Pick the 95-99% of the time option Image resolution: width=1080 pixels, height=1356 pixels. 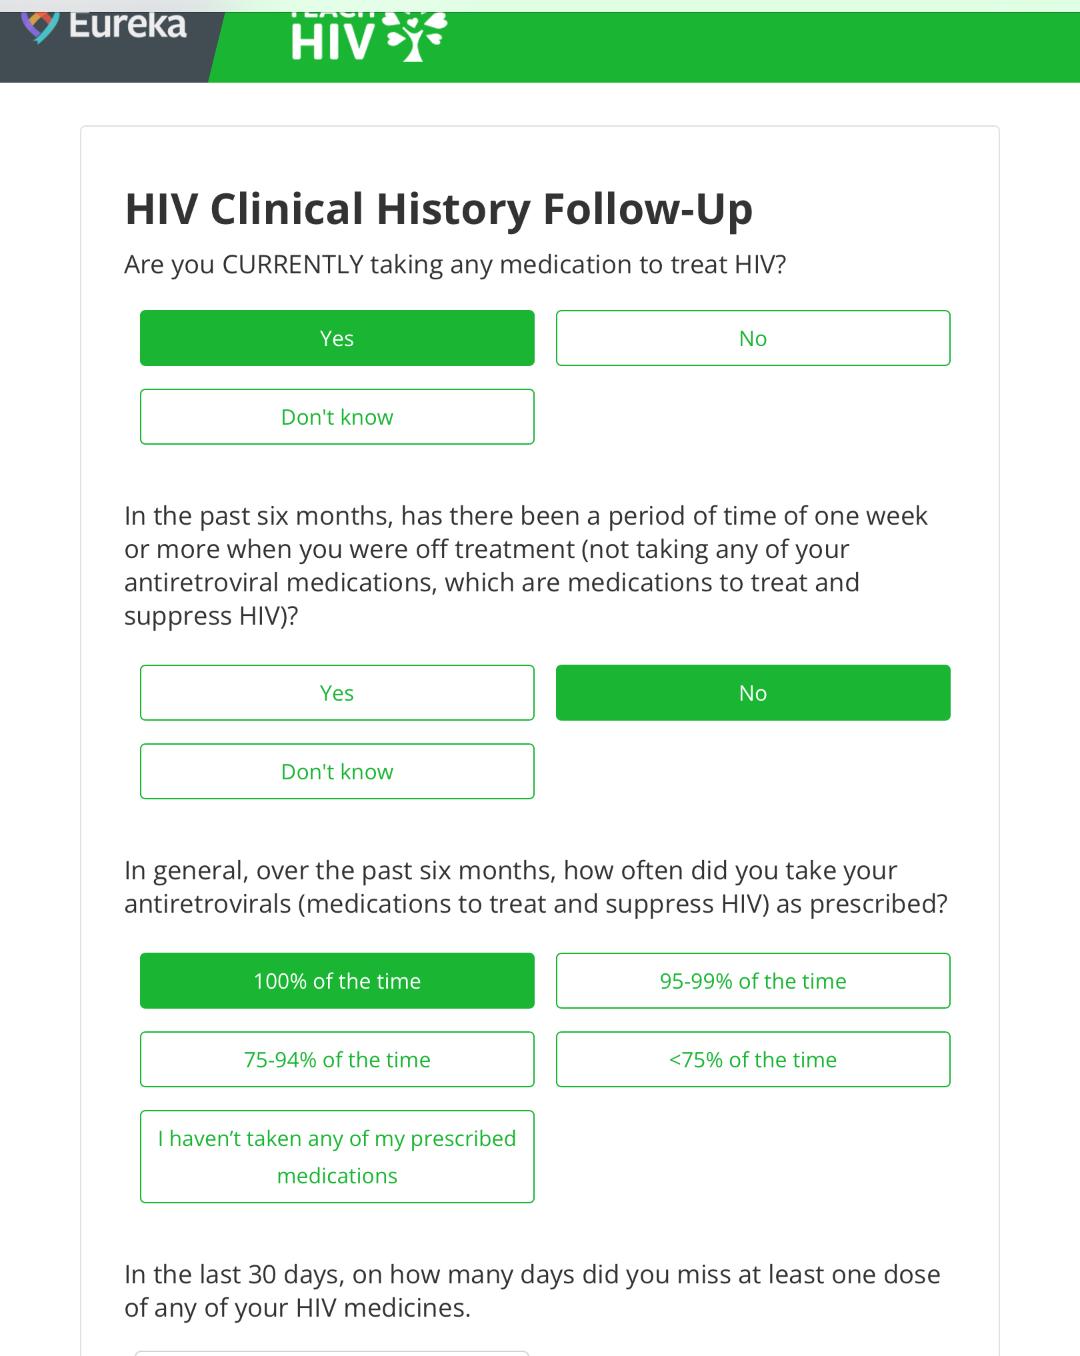tap(752, 981)
